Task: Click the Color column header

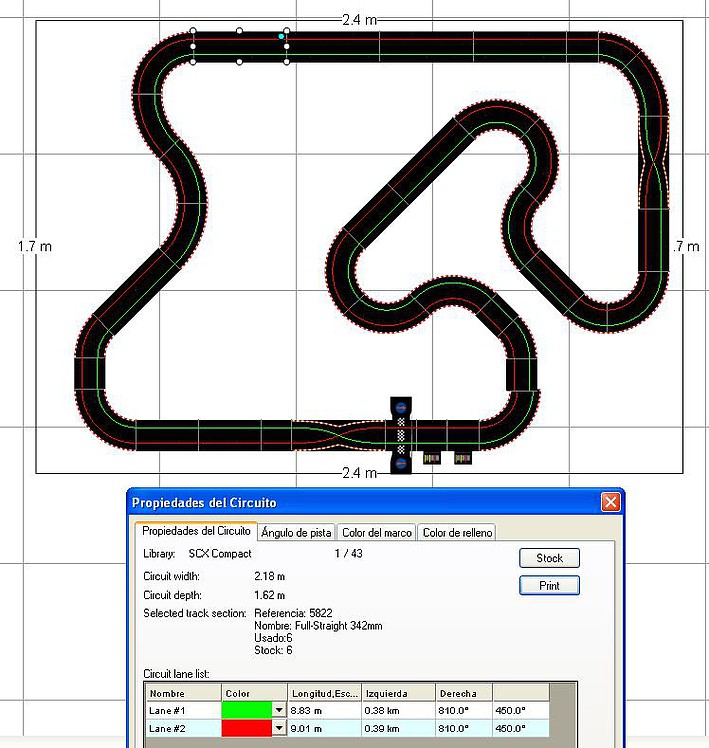Action: (254, 693)
